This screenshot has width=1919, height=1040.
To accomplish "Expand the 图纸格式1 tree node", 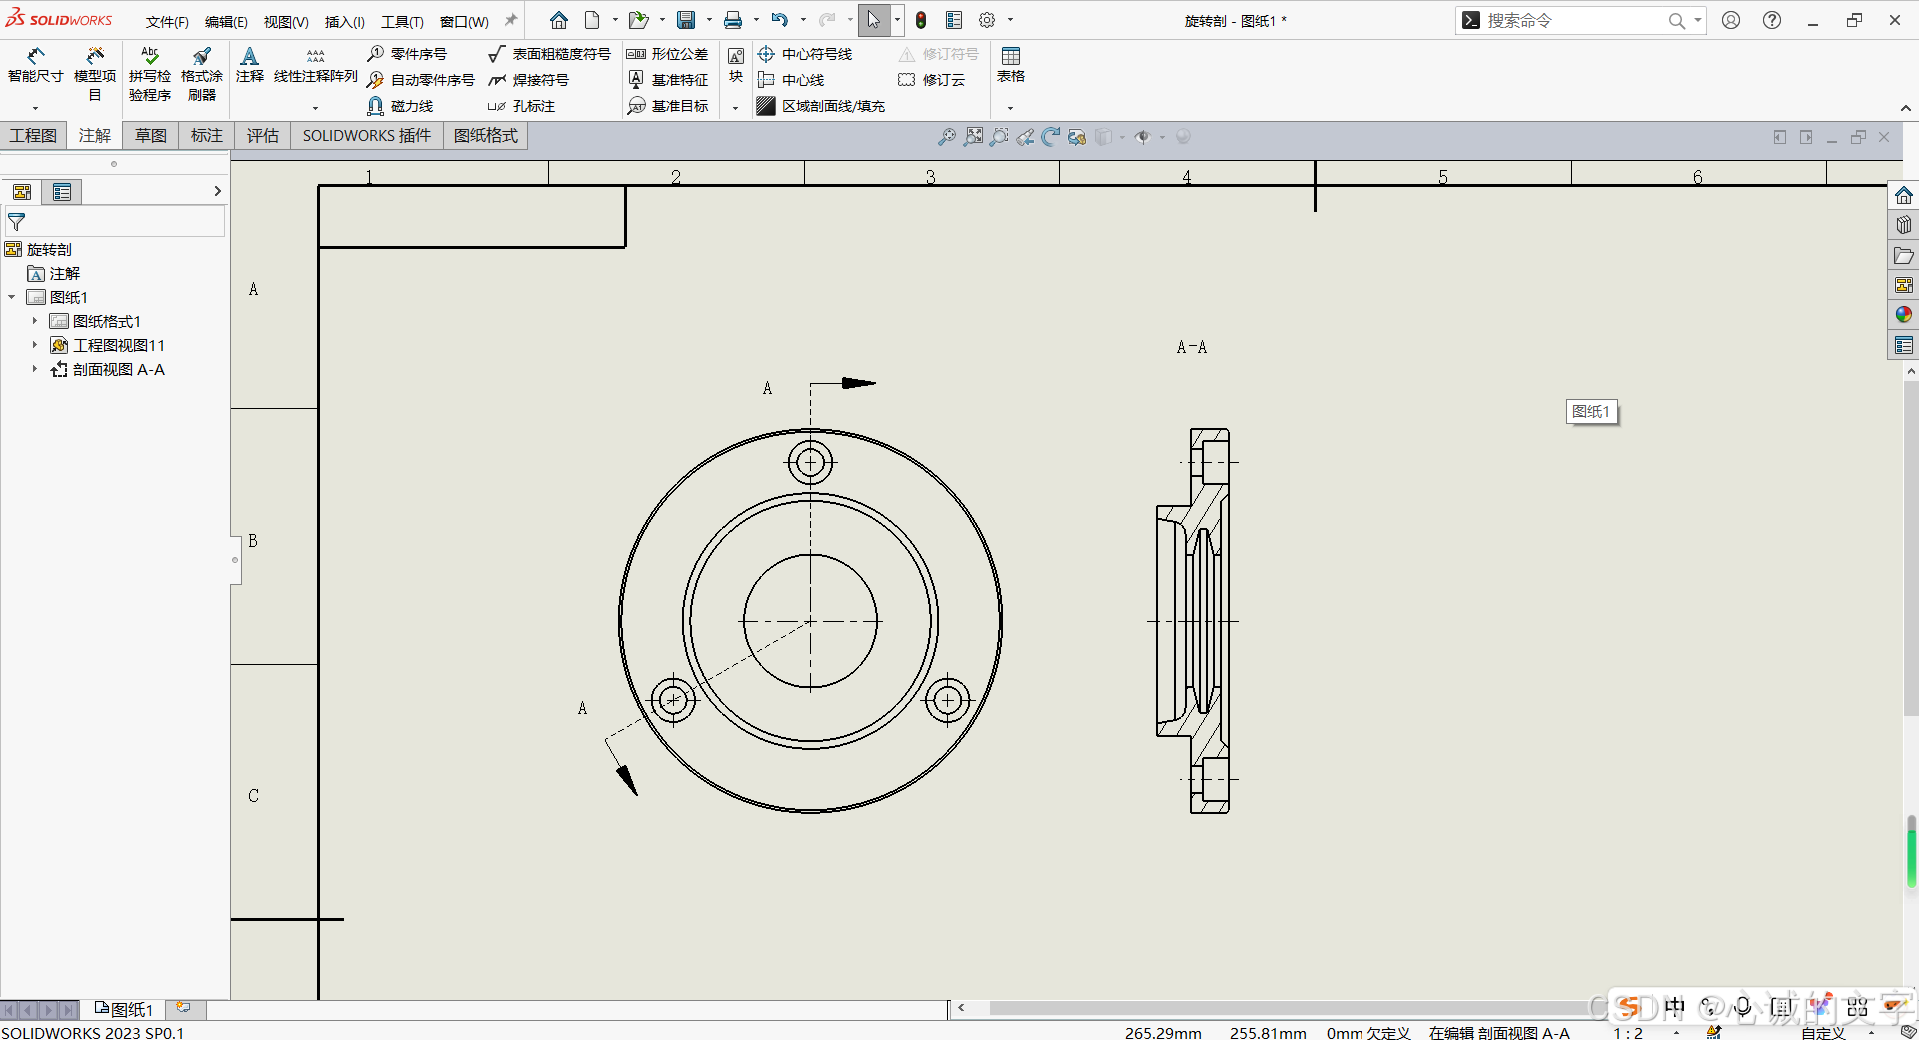I will coord(34,321).
